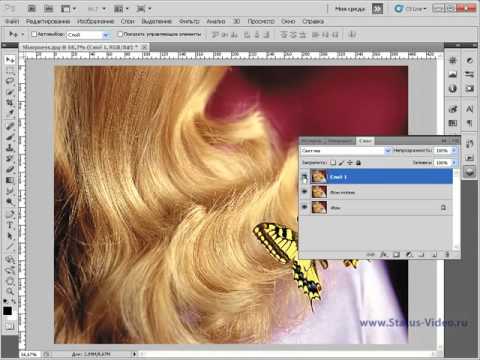This screenshot has height=360, width=480.
Task: Select the Lasso tool
Action: point(10,81)
